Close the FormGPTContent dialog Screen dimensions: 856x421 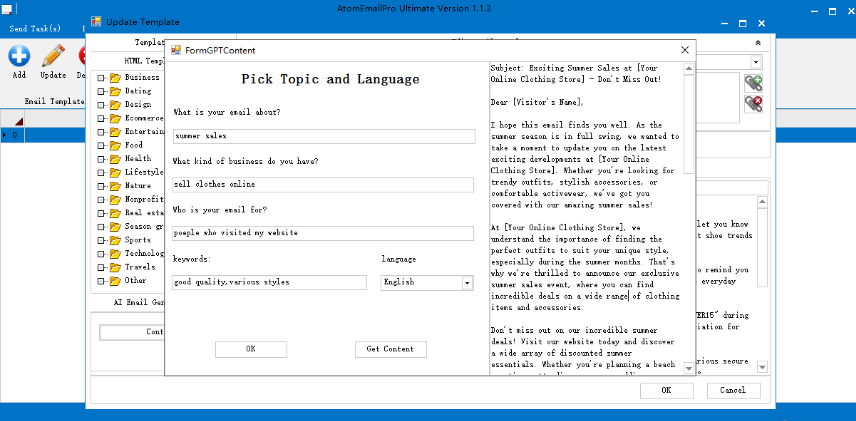click(x=685, y=50)
